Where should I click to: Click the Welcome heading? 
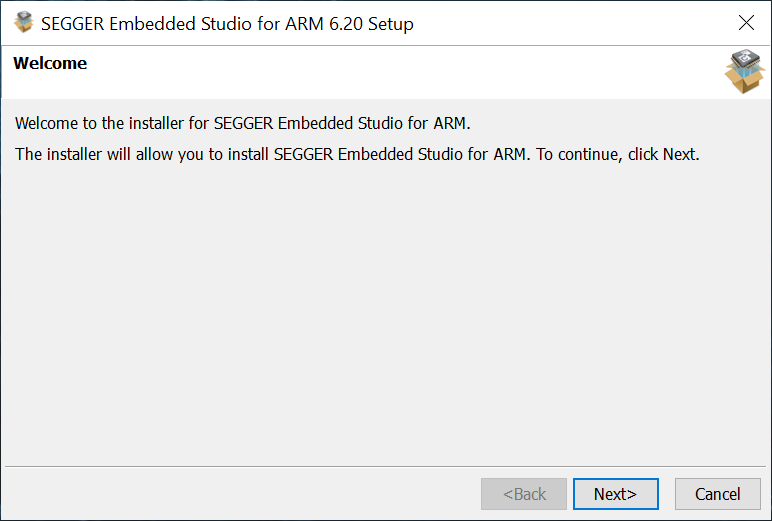click(50, 63)
